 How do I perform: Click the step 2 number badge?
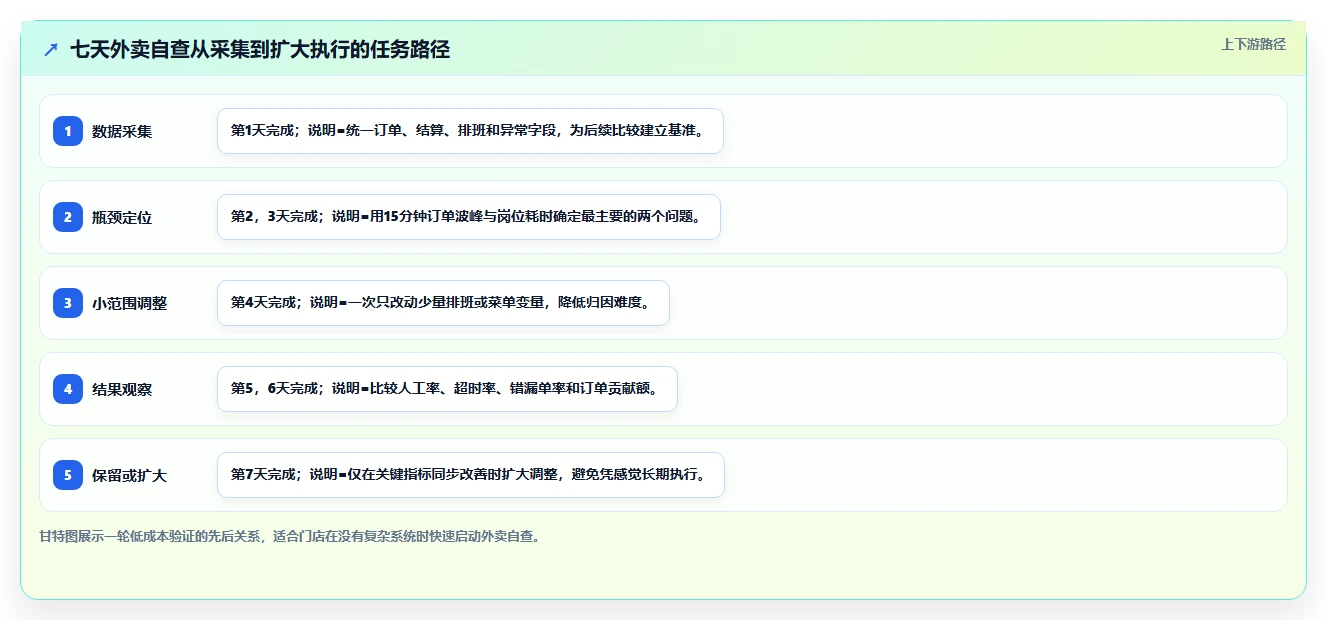coord(68,217)
